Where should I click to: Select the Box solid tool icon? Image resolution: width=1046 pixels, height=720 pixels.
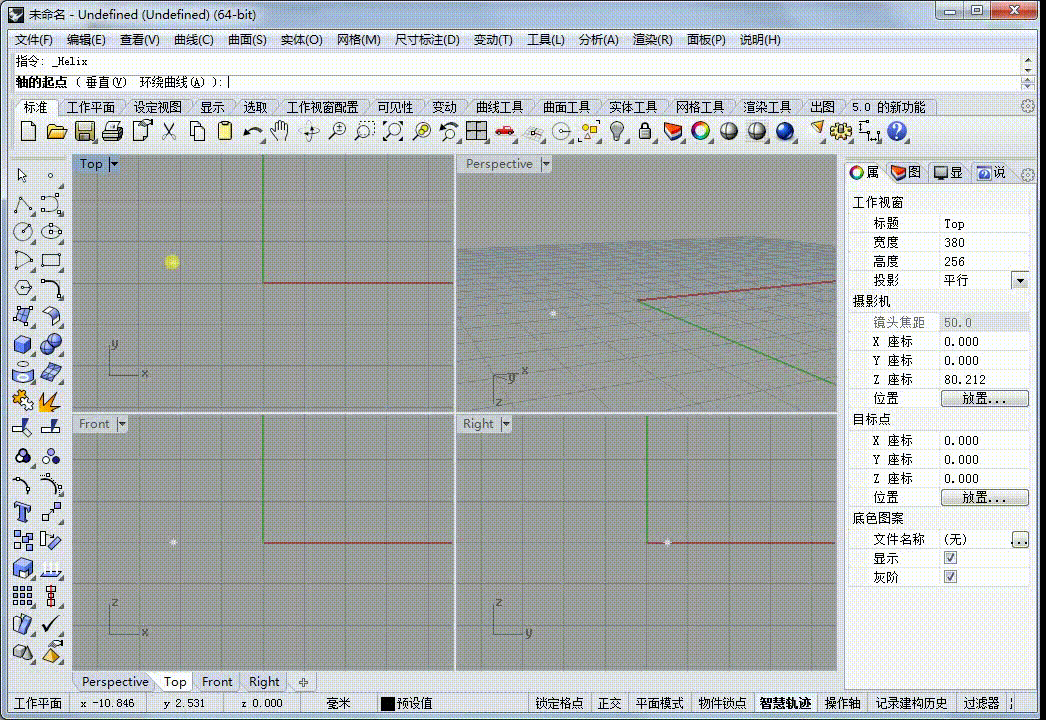(23, 344)
